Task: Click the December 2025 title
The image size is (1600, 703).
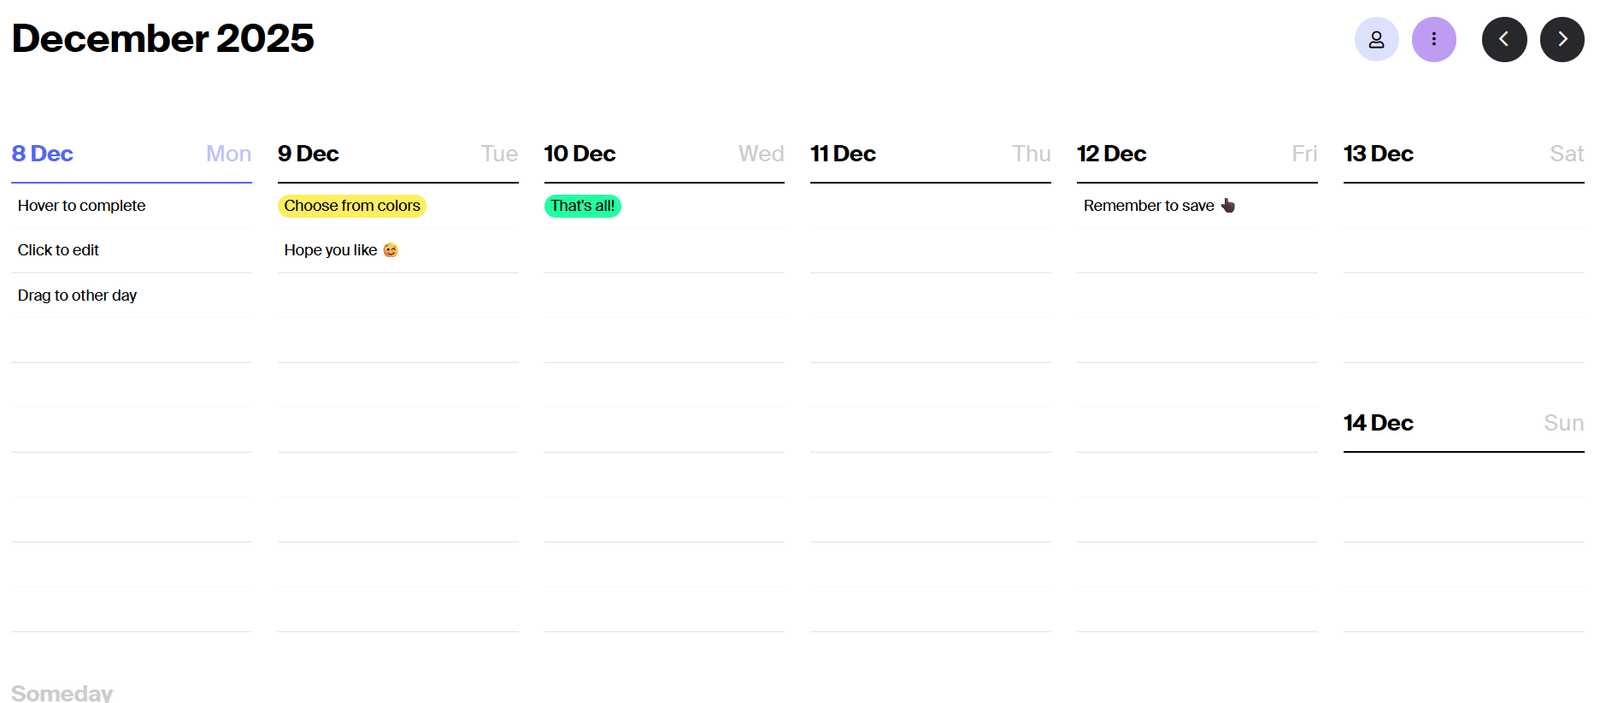Action: click(163, 39)
